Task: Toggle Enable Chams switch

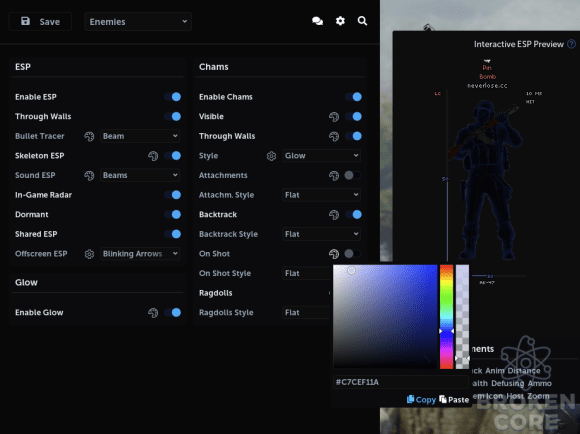Action: pos(353,97)
